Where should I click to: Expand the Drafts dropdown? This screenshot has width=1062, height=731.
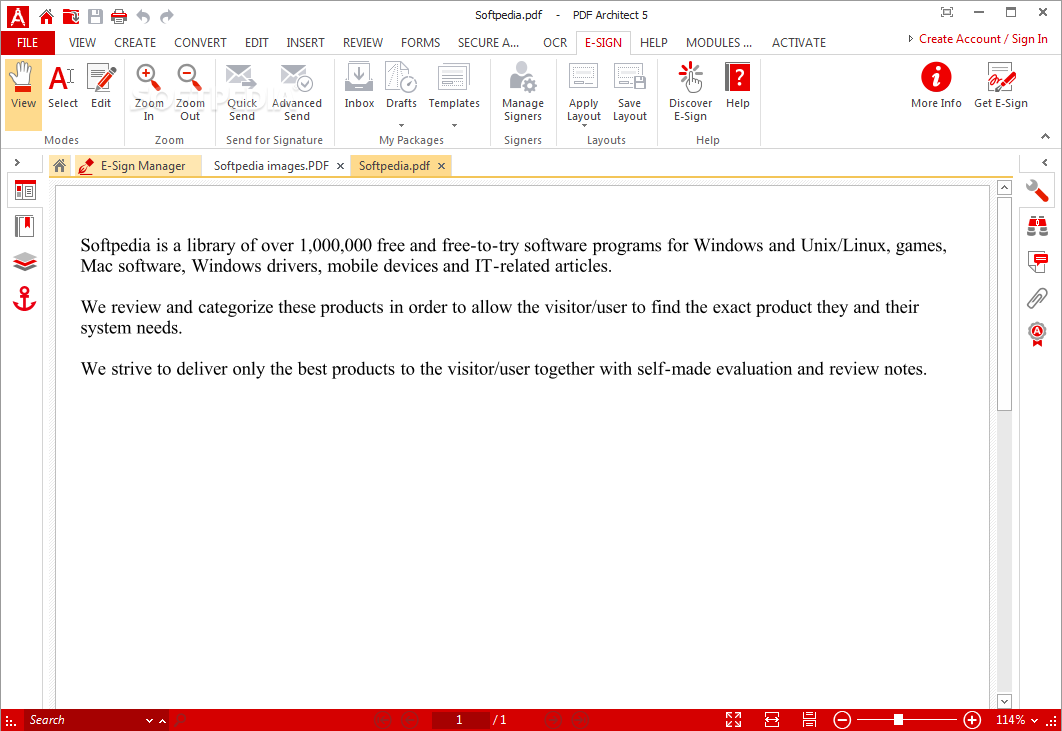(x=401, y=125)
